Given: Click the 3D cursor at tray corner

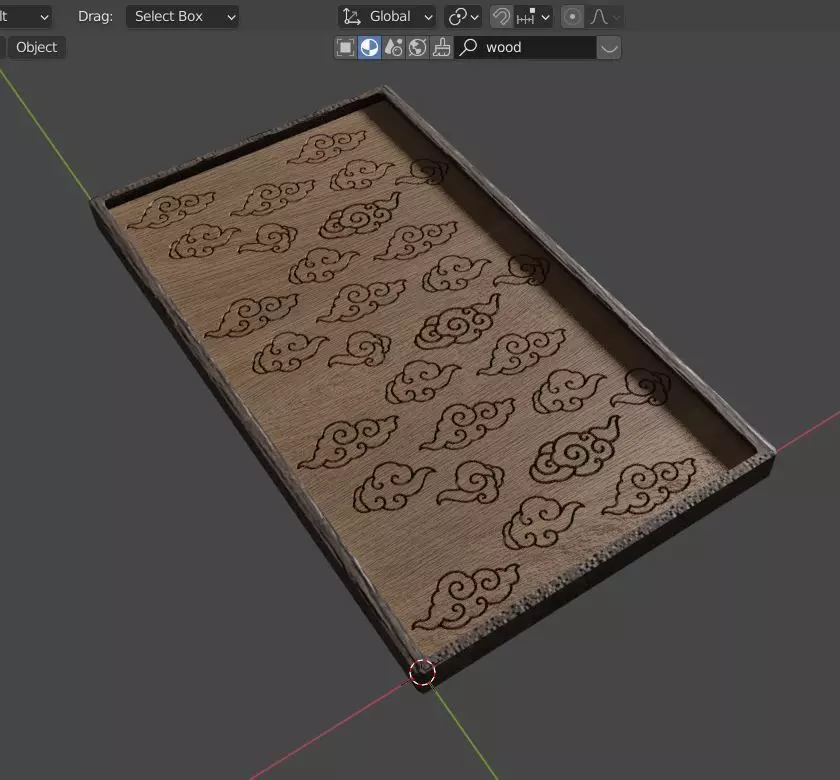Looking at the screenshot, I should point(422,672).
